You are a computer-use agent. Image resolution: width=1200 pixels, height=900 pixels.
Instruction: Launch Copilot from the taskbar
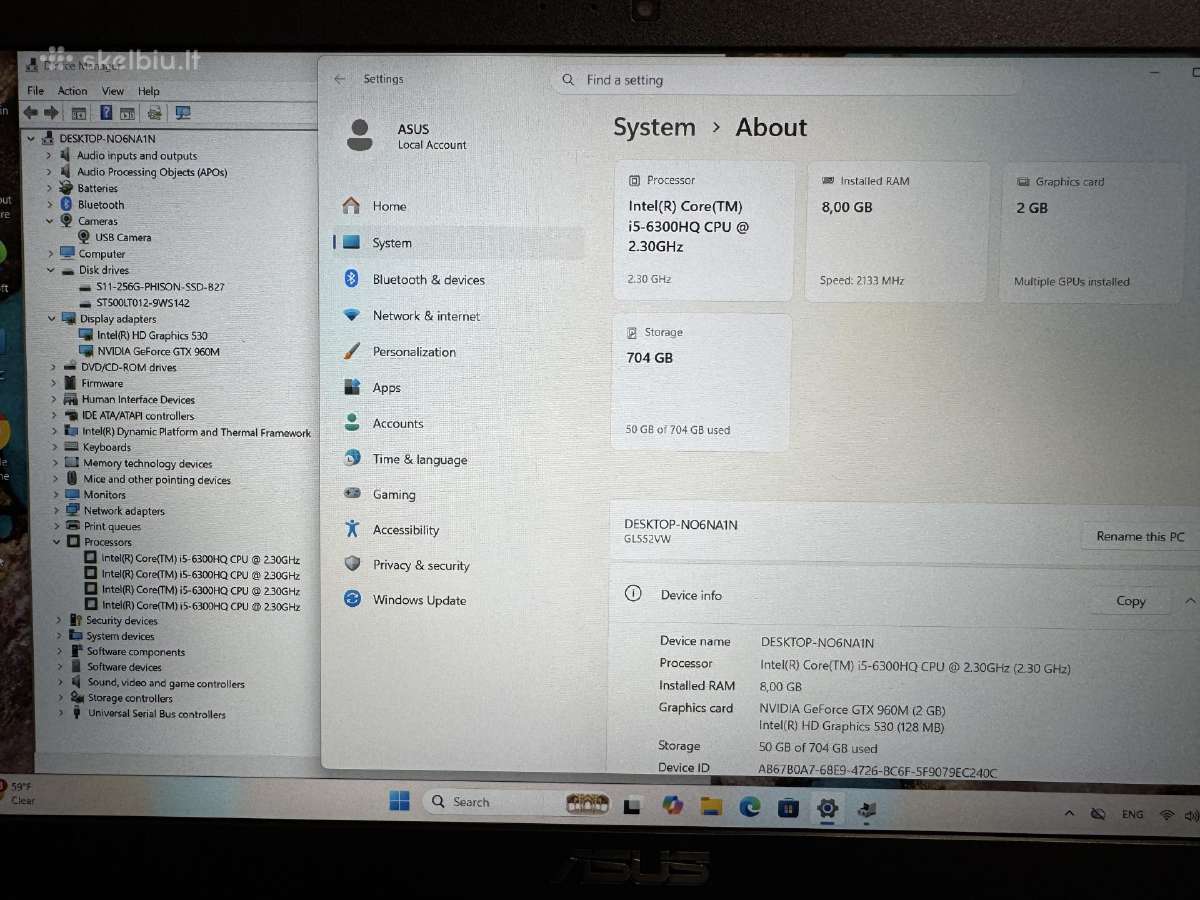point(672,805)
